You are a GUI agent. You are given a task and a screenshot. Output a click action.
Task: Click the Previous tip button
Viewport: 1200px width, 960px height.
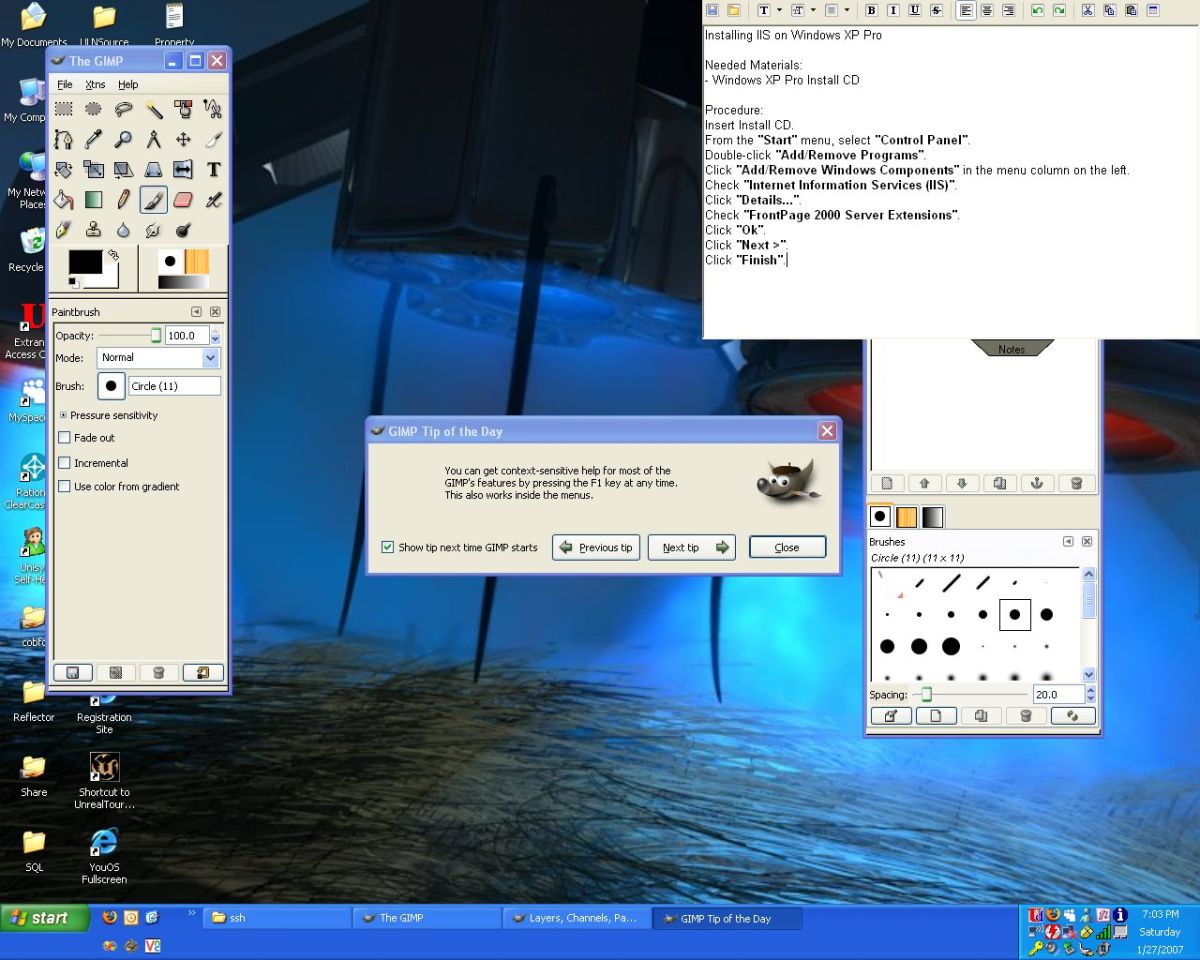(x=596, y=547)
